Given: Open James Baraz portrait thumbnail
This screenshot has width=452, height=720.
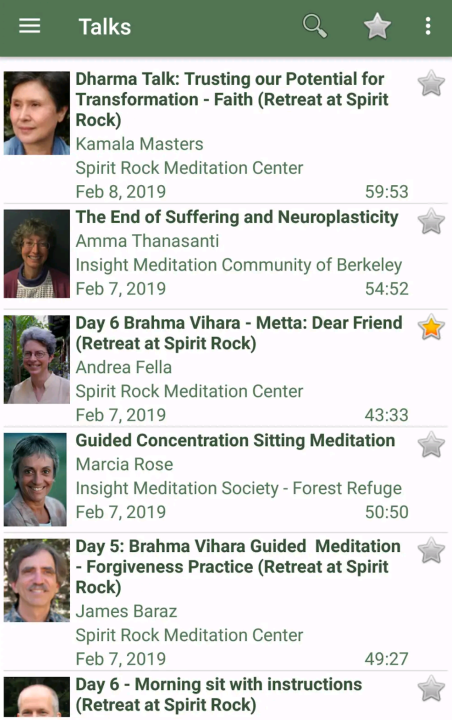Looking at the screenshot, I should tap(37, 580).
